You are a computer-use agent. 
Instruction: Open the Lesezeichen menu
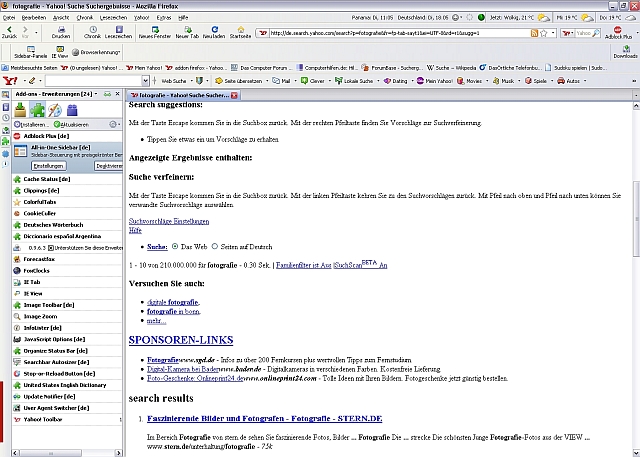pyautogui.click(x=114, y=17)
